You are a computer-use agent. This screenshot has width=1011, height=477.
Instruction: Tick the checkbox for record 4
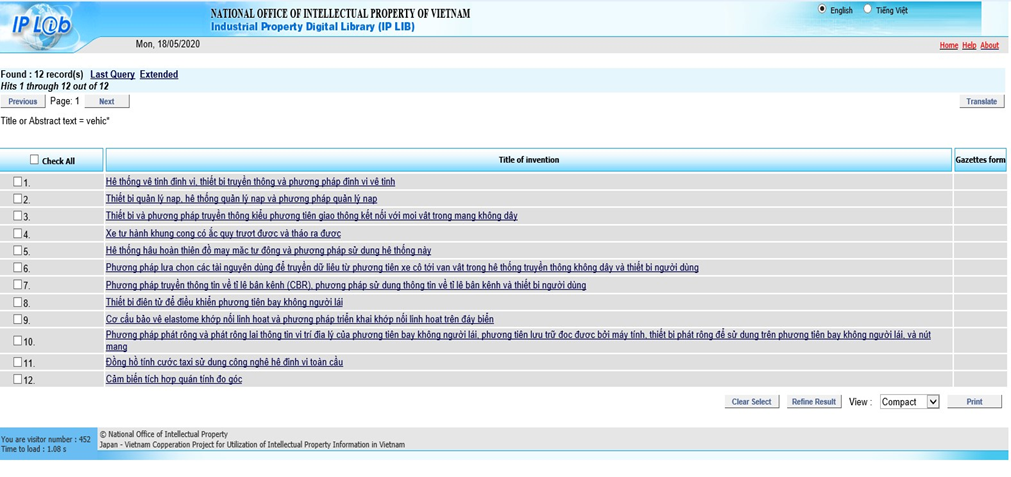pyautogui.click(x=17, y=233)
